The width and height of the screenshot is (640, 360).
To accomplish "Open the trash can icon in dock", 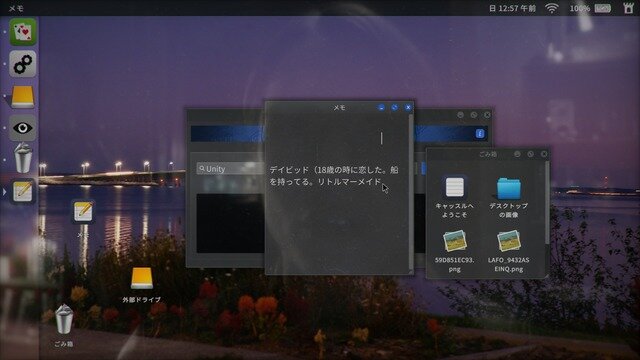I will [x=23, y=158].
